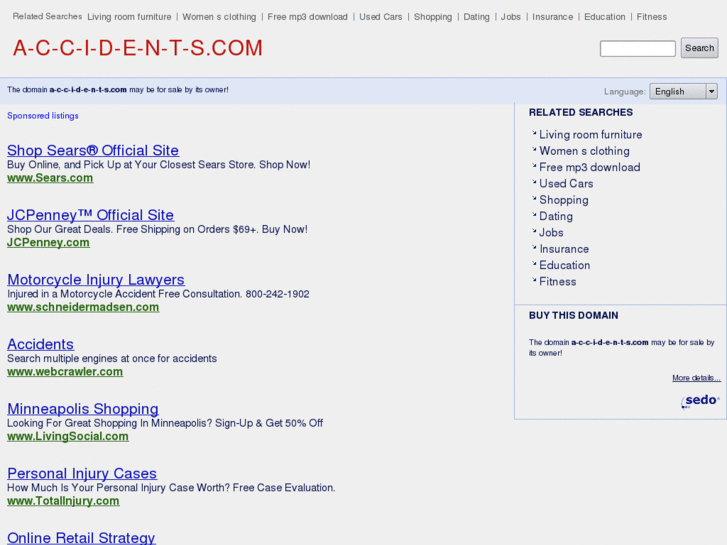Visit www.TotalInjury.com link
This screenshot has height=545, width=727.
[x=63, y=501]
